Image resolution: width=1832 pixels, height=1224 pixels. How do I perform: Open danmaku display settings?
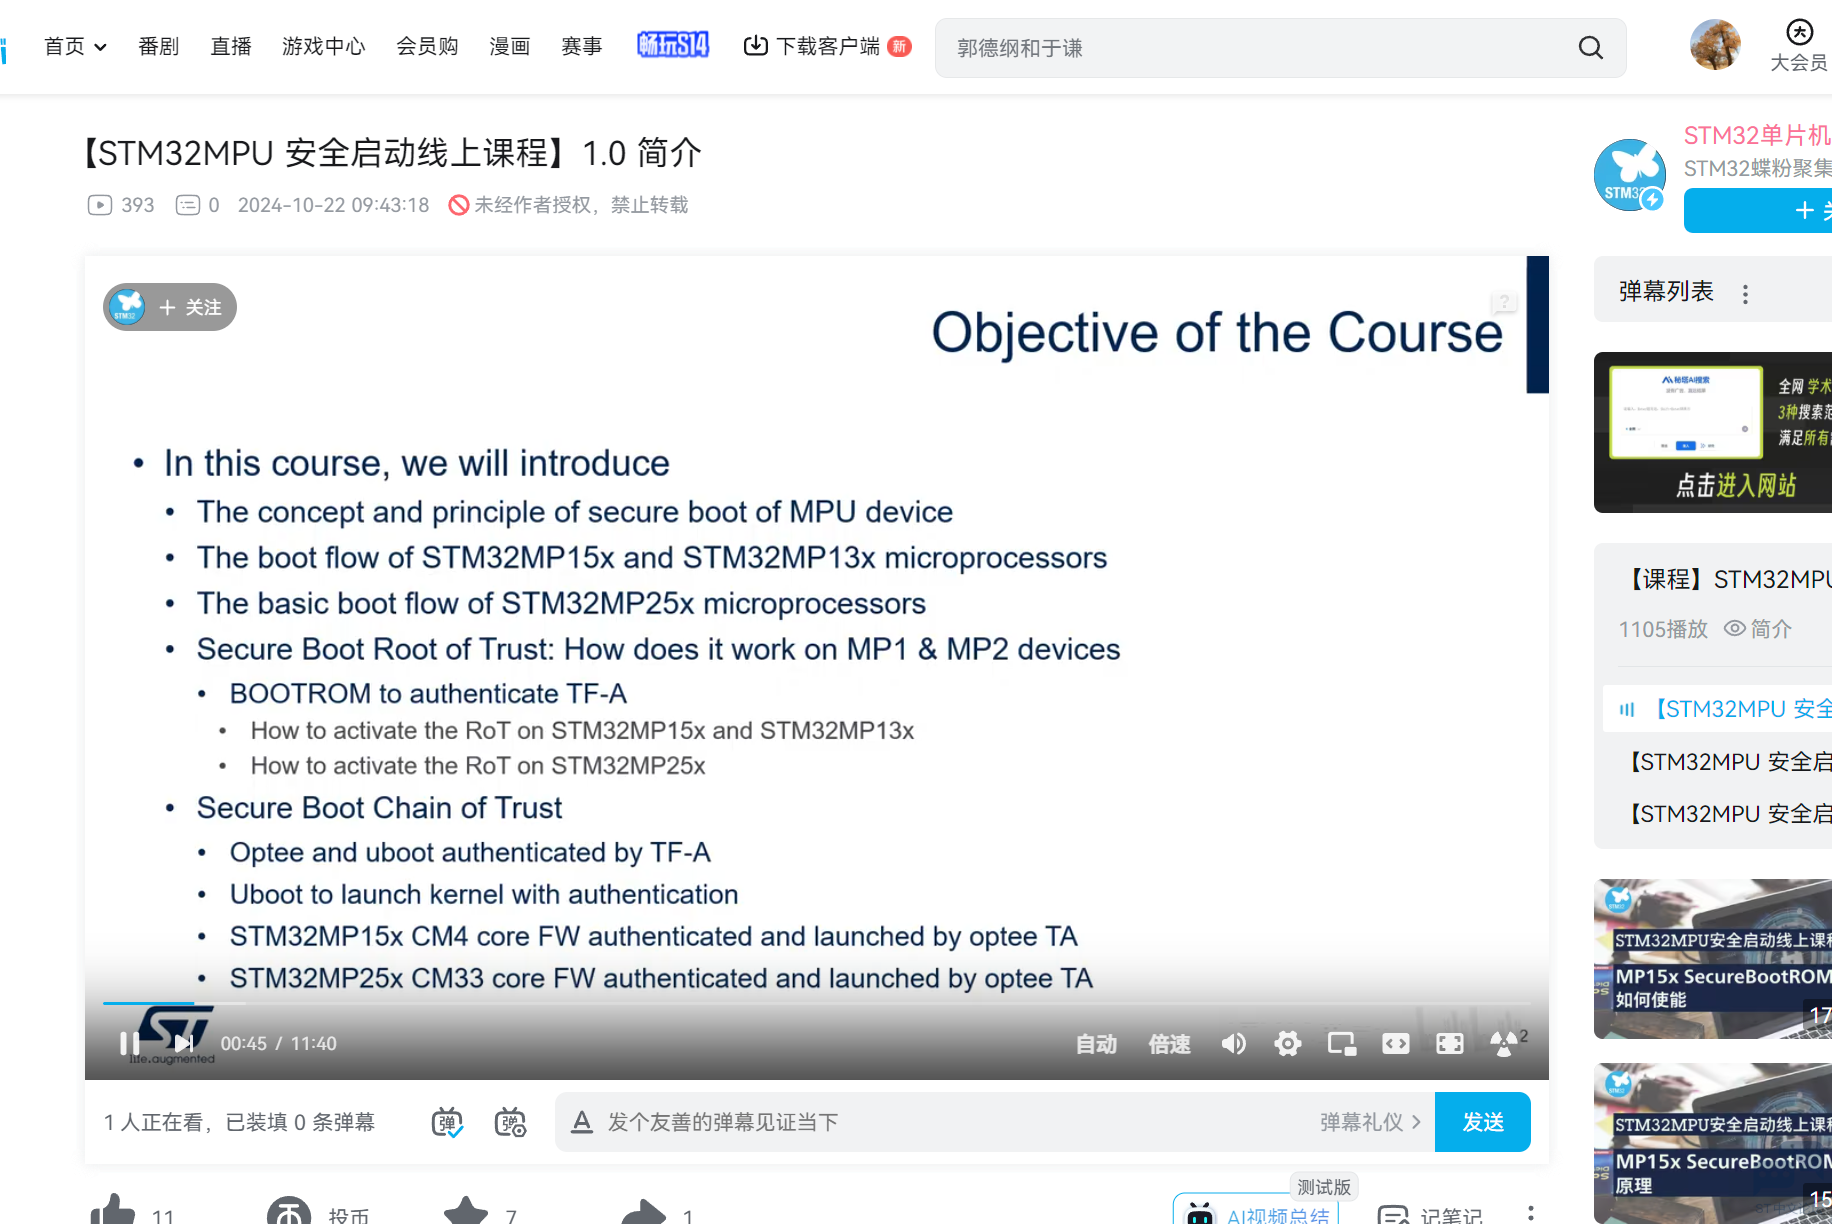pyautogui.click(x=510, y=1122)
